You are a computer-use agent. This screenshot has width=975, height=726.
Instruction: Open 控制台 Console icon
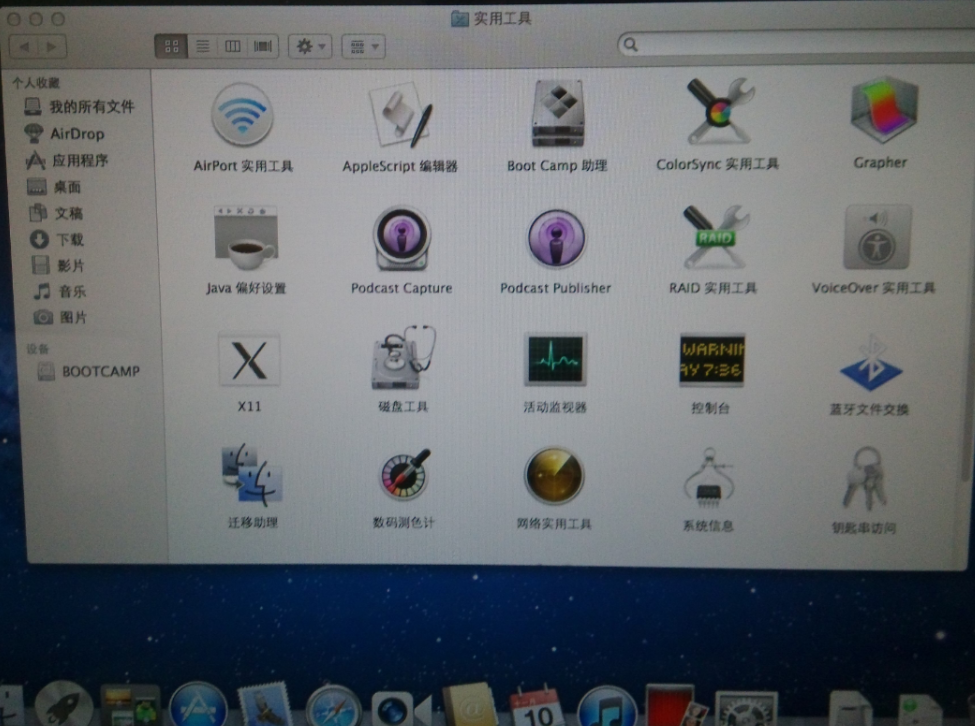[712, 360]
